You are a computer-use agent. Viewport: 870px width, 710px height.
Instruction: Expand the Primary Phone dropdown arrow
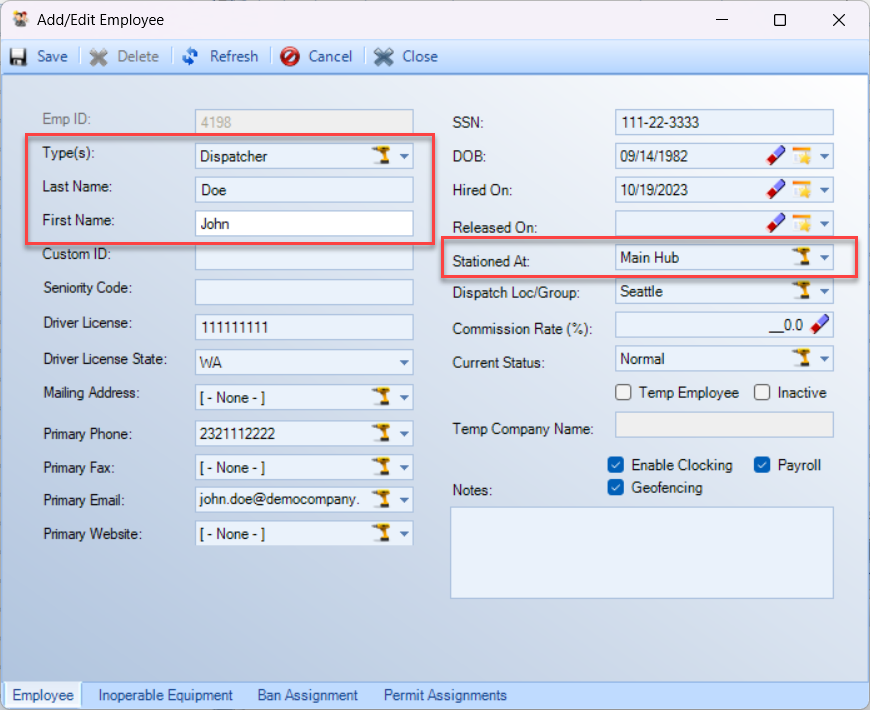(x=404, y=434)
